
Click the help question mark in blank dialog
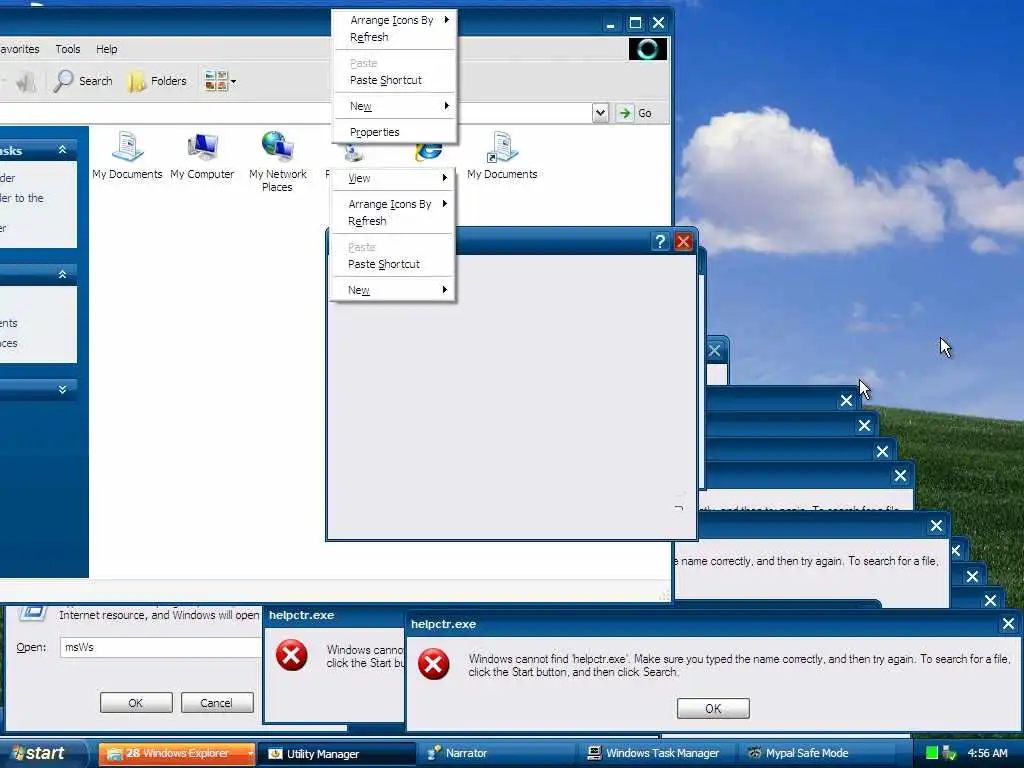pos(660,242)
